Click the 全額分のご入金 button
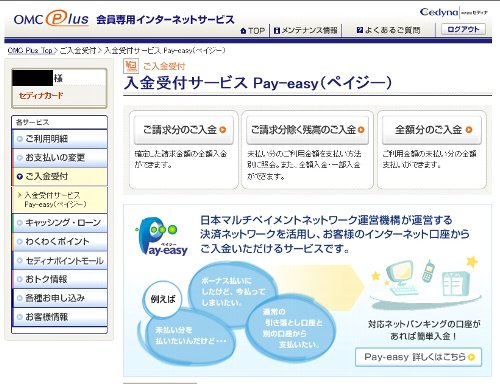The height and width of the screenshot is (384, 500). click(x=432, y=130)
